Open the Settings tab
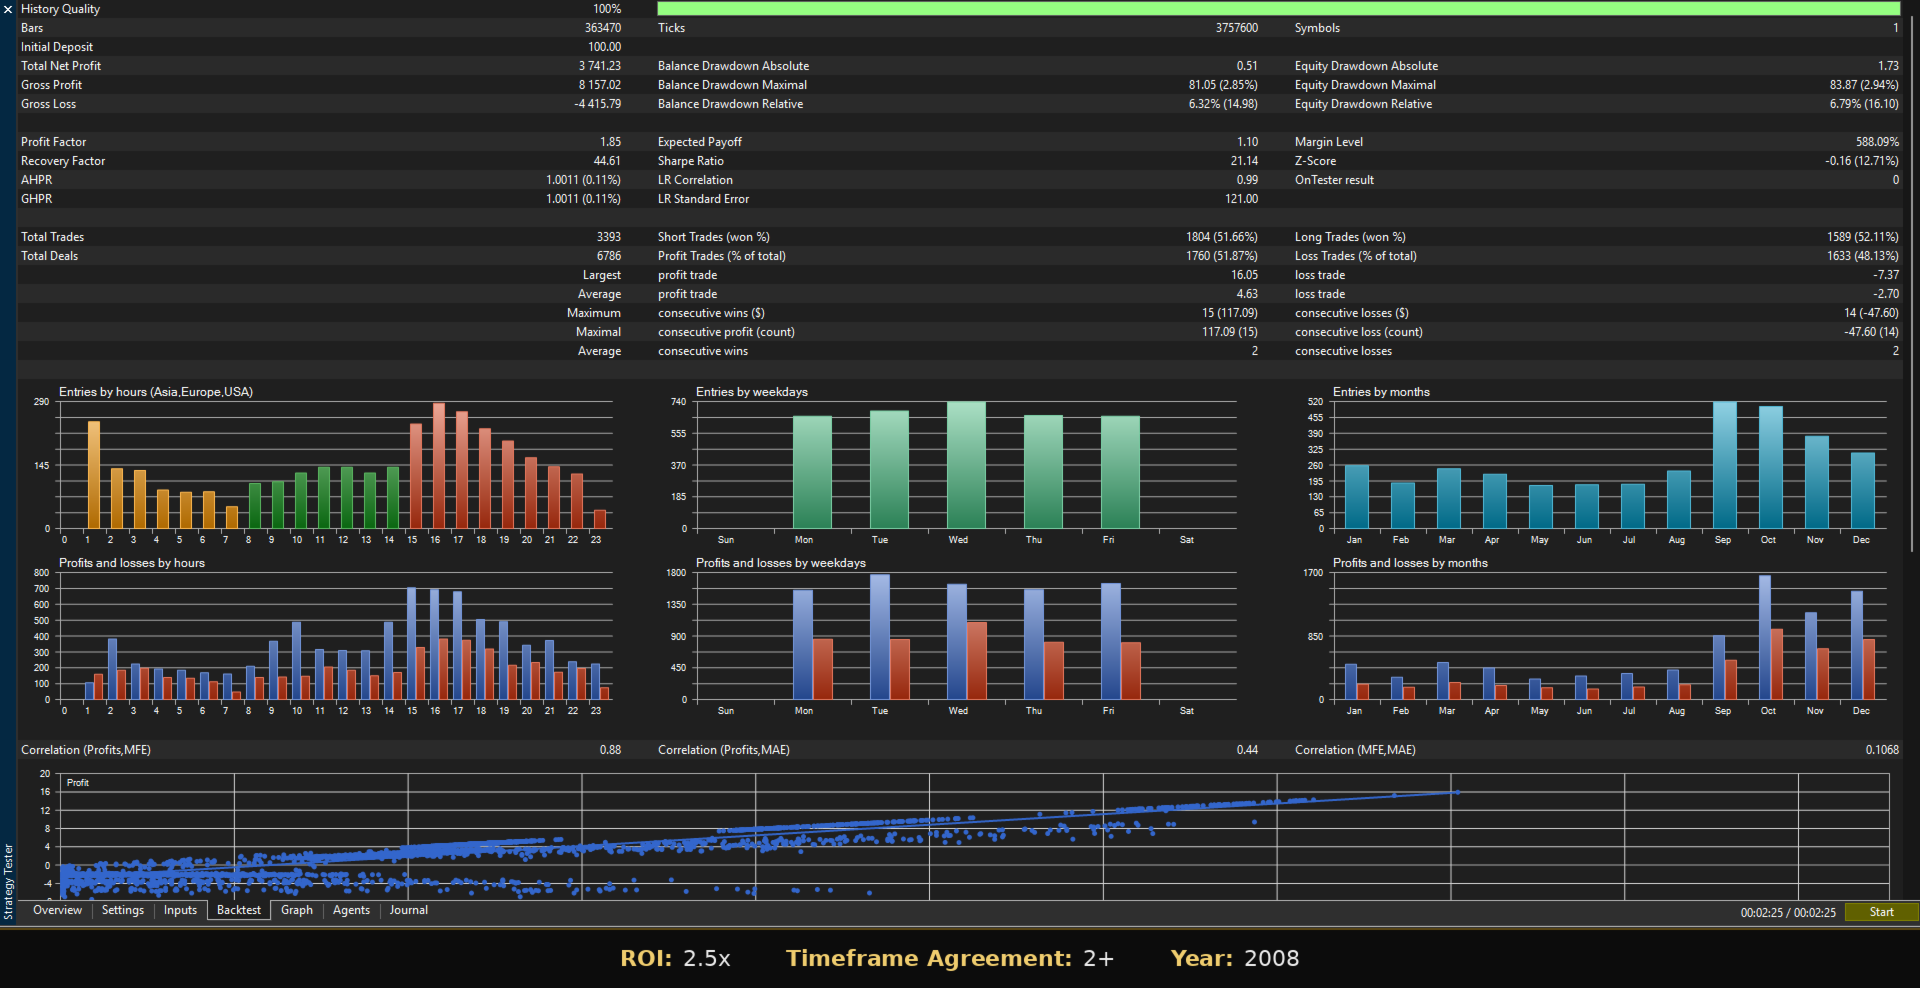The image size is (1920, 988). (123, 910)
